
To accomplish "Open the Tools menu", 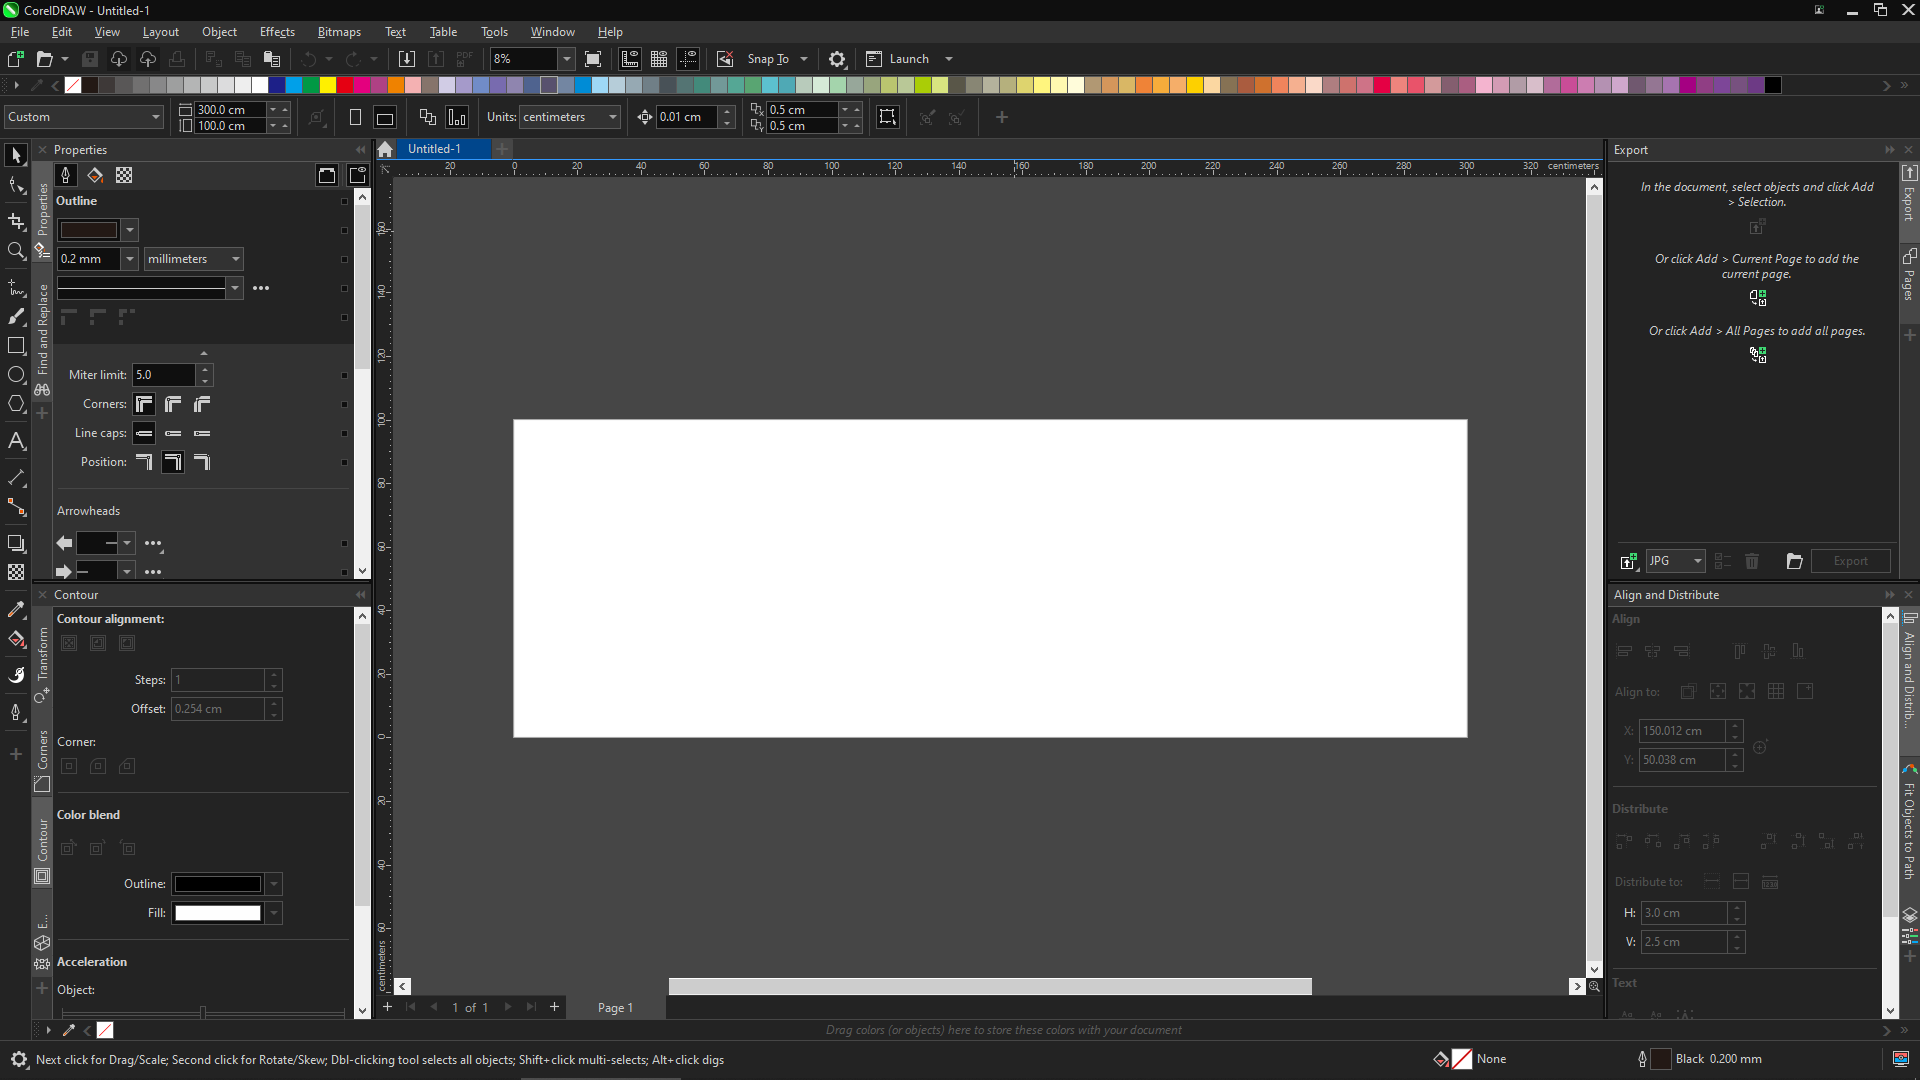I will click(x=494, y=32).
